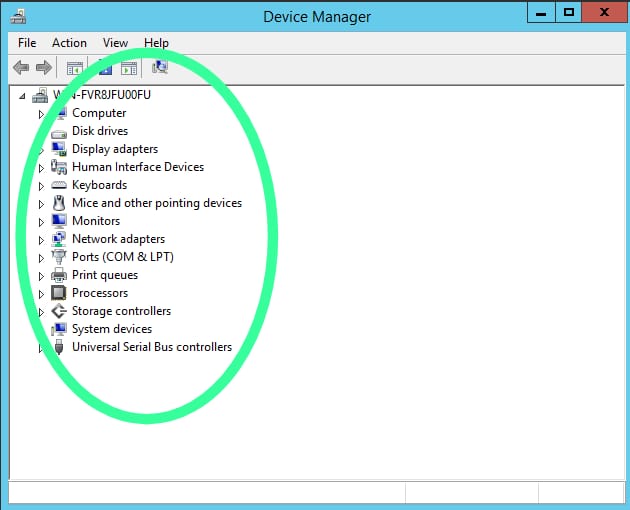Click the Print queues printer icon
This screenshot has width=630, height=510.
click(x=59, y=275)
